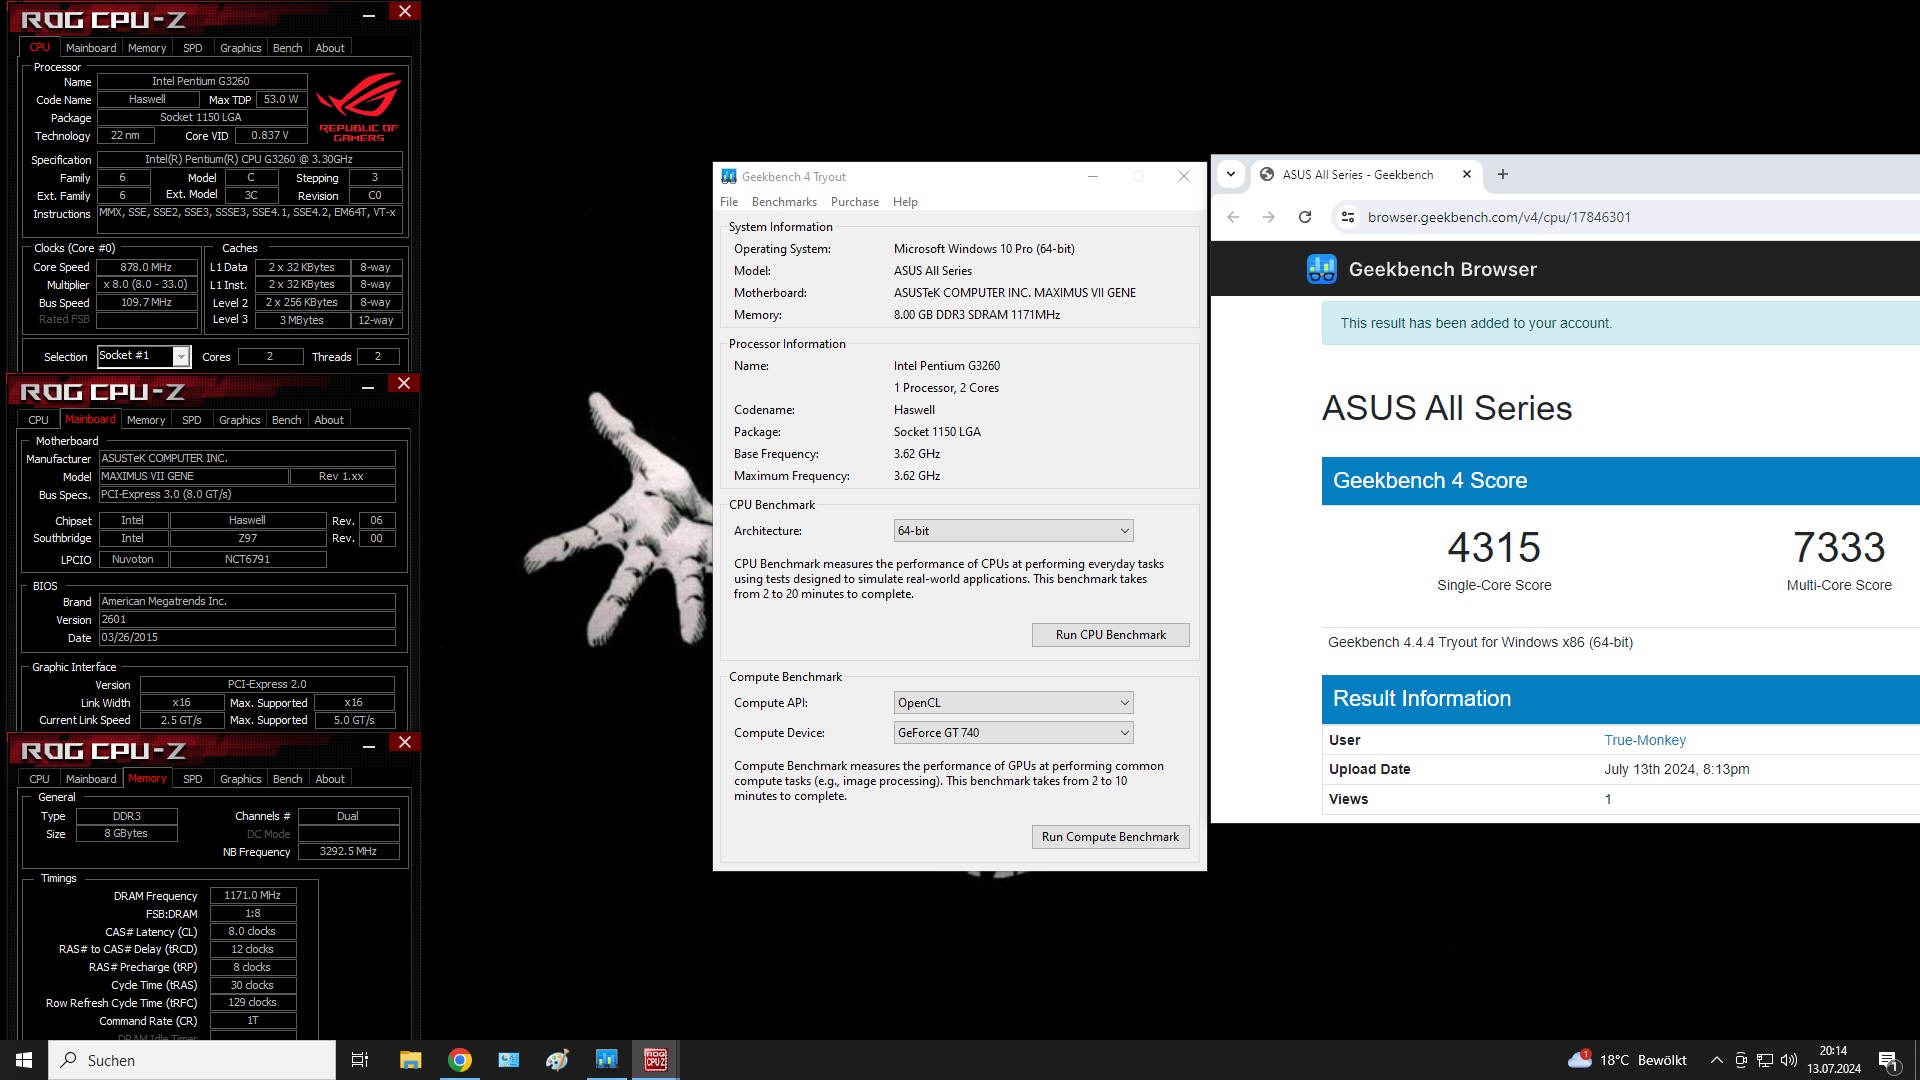This screenshot has width=1920, height=1080.
Task: Open SPD tab in top CPU-Z window
Action: [x=193, y=48]
